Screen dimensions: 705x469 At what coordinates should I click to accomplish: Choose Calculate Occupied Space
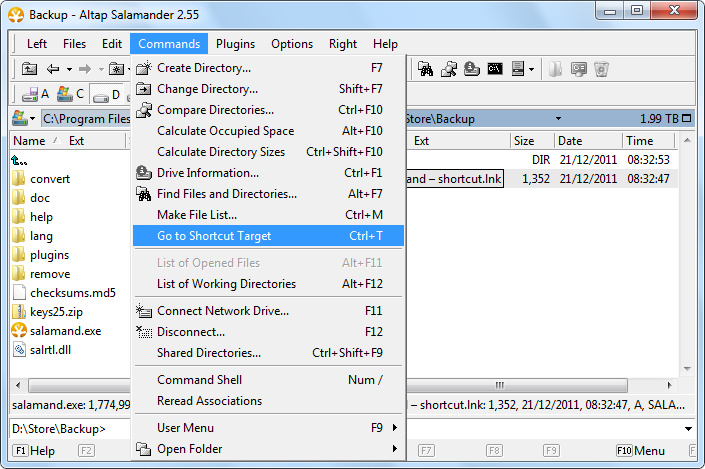pyautogui.click(x=268, y=131)
